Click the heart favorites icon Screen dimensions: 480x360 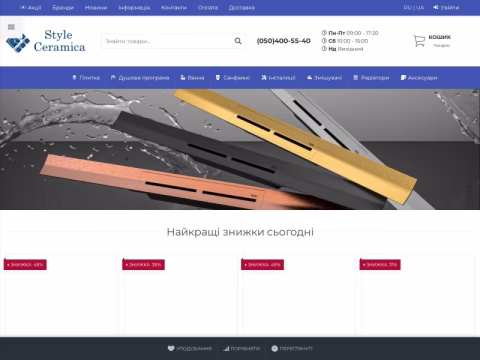171,348
